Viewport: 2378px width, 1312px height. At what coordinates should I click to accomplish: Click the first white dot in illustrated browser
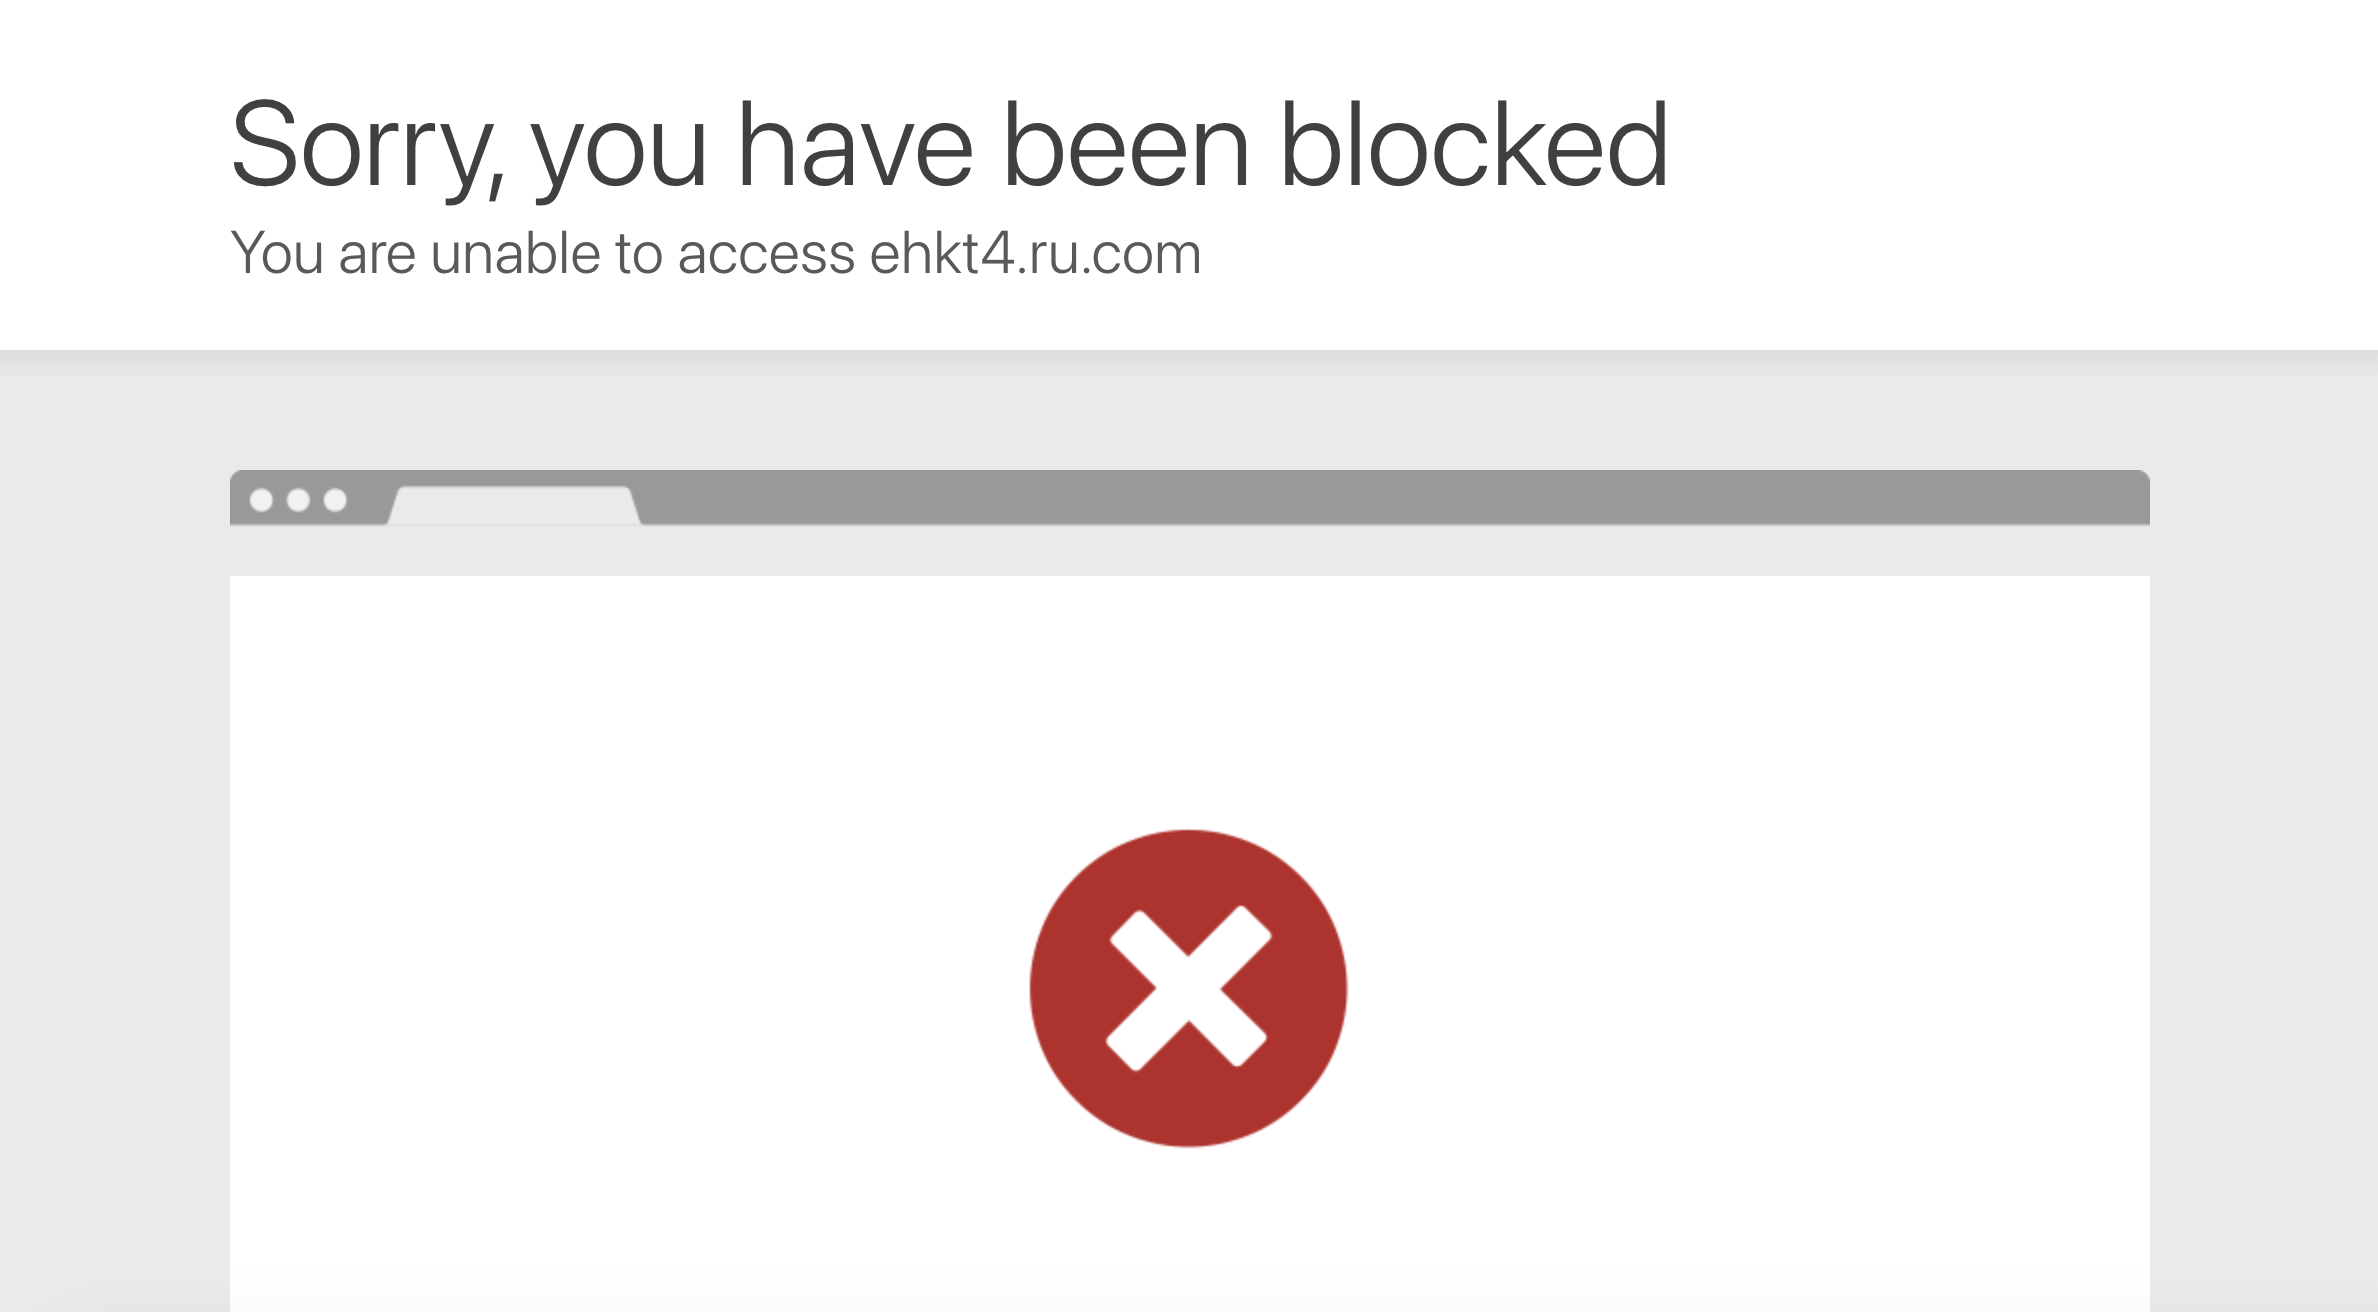(261, 500)
